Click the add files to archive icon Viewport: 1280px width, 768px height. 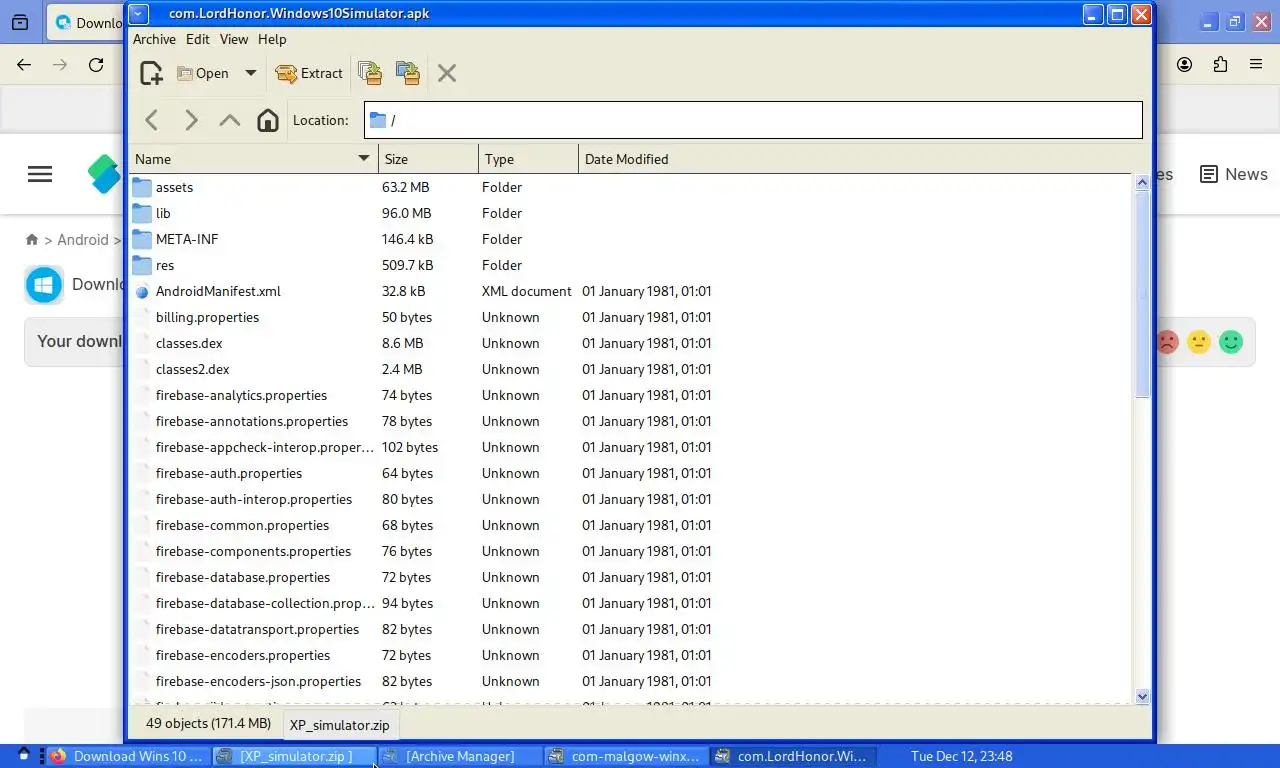tap(370, 73)
